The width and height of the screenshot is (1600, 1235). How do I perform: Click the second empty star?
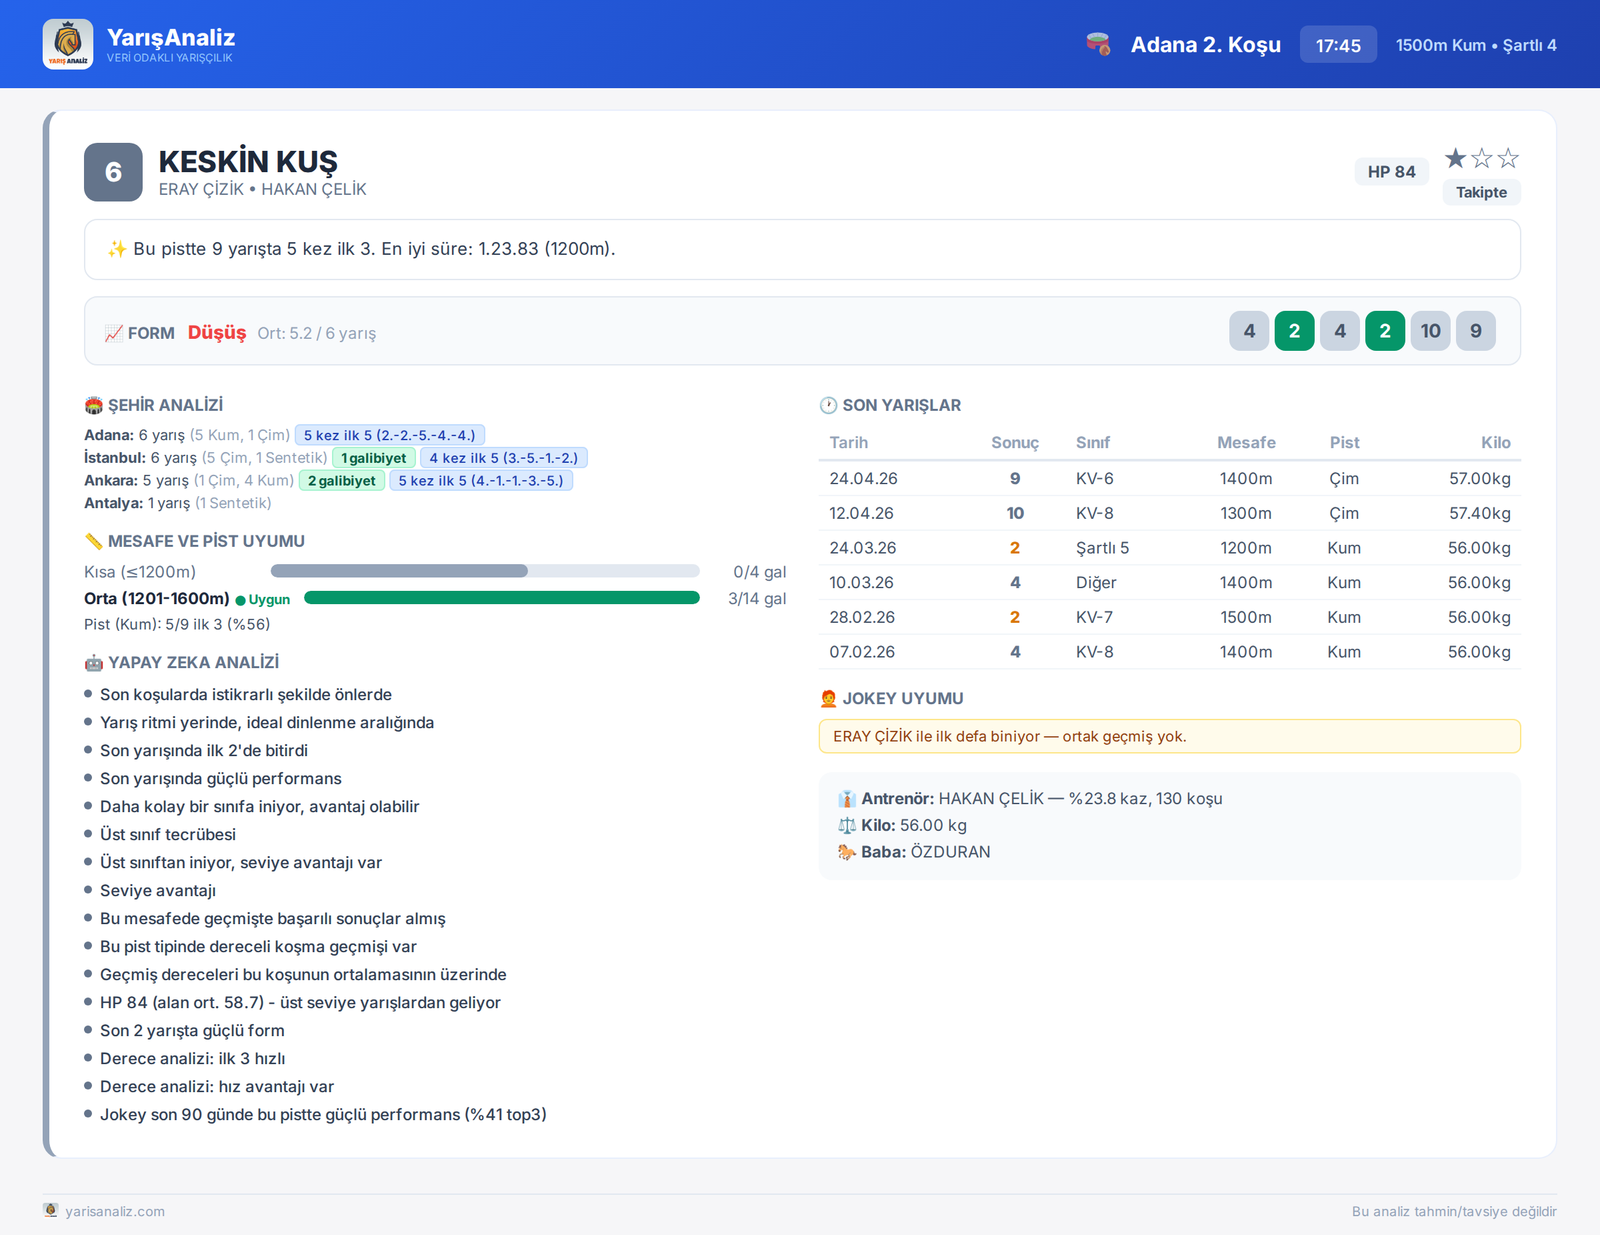coord(1482,158)
